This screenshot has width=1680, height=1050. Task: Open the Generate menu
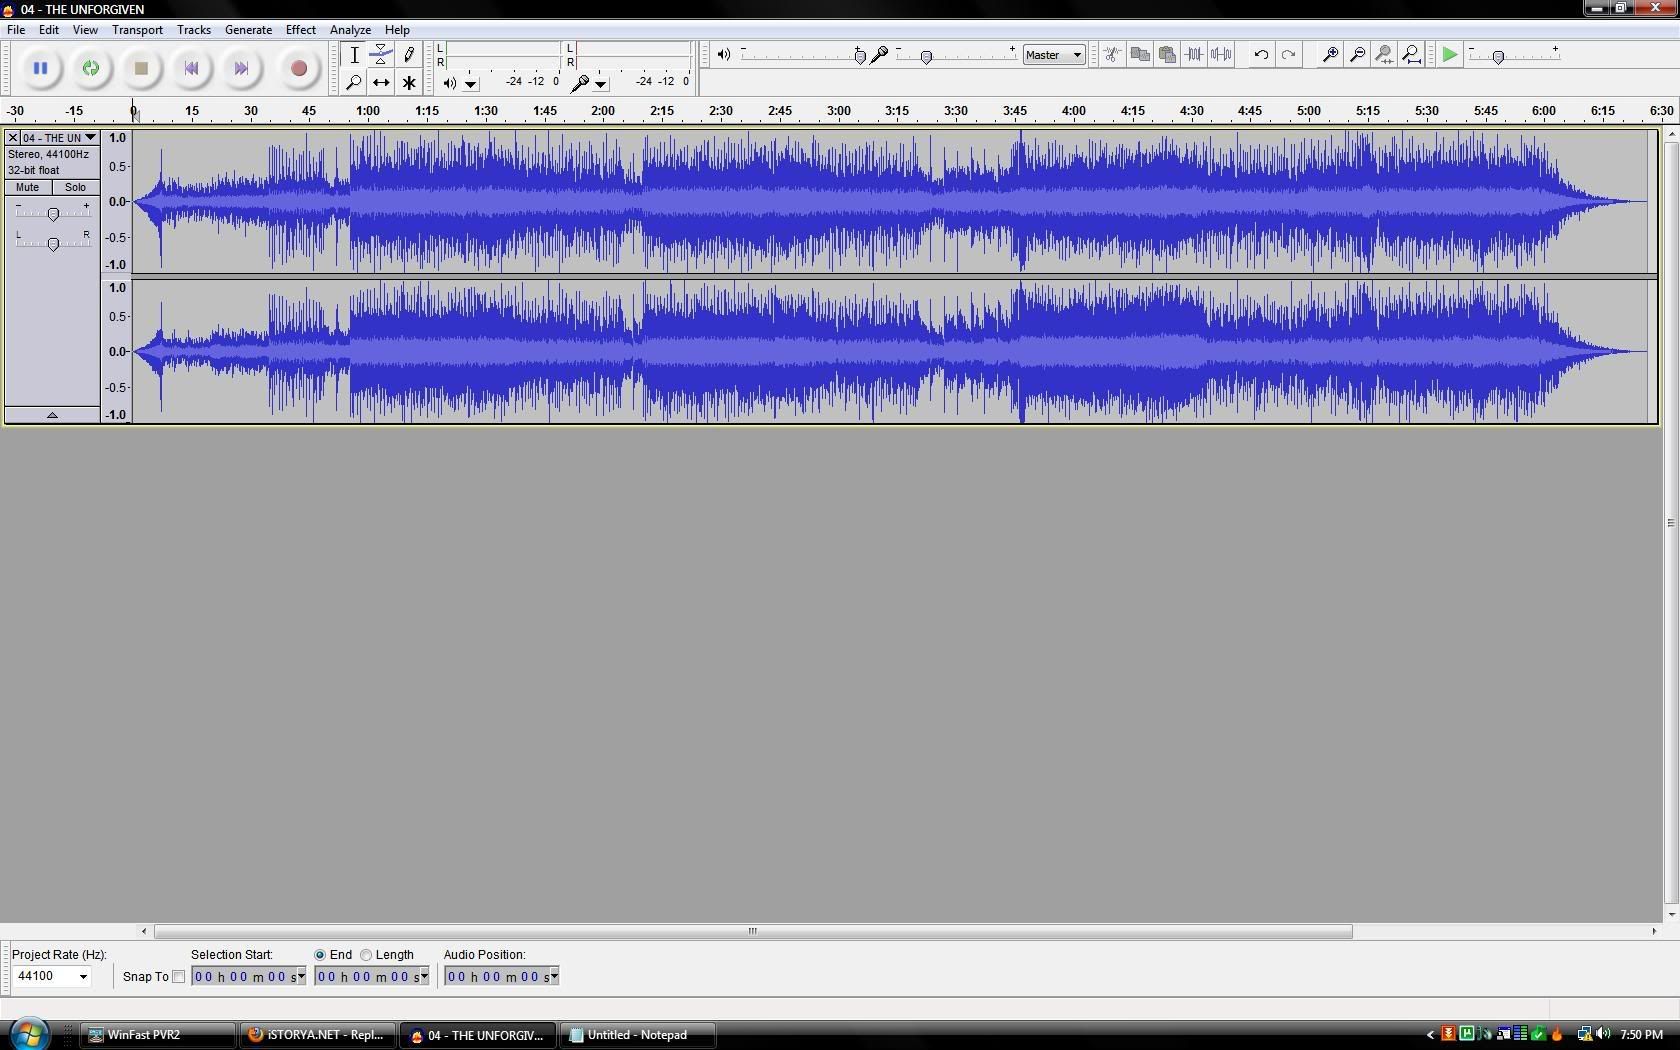tap(248, 30)
